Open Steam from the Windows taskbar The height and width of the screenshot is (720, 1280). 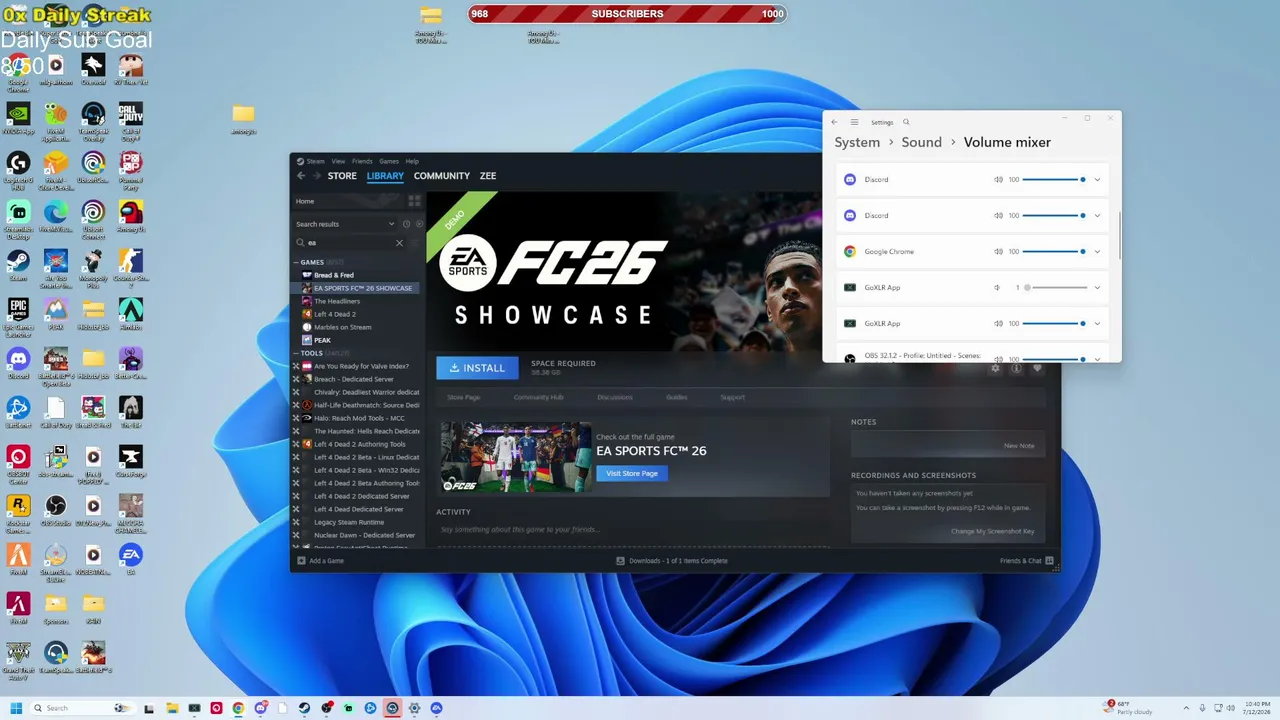[x=304, y=708]
